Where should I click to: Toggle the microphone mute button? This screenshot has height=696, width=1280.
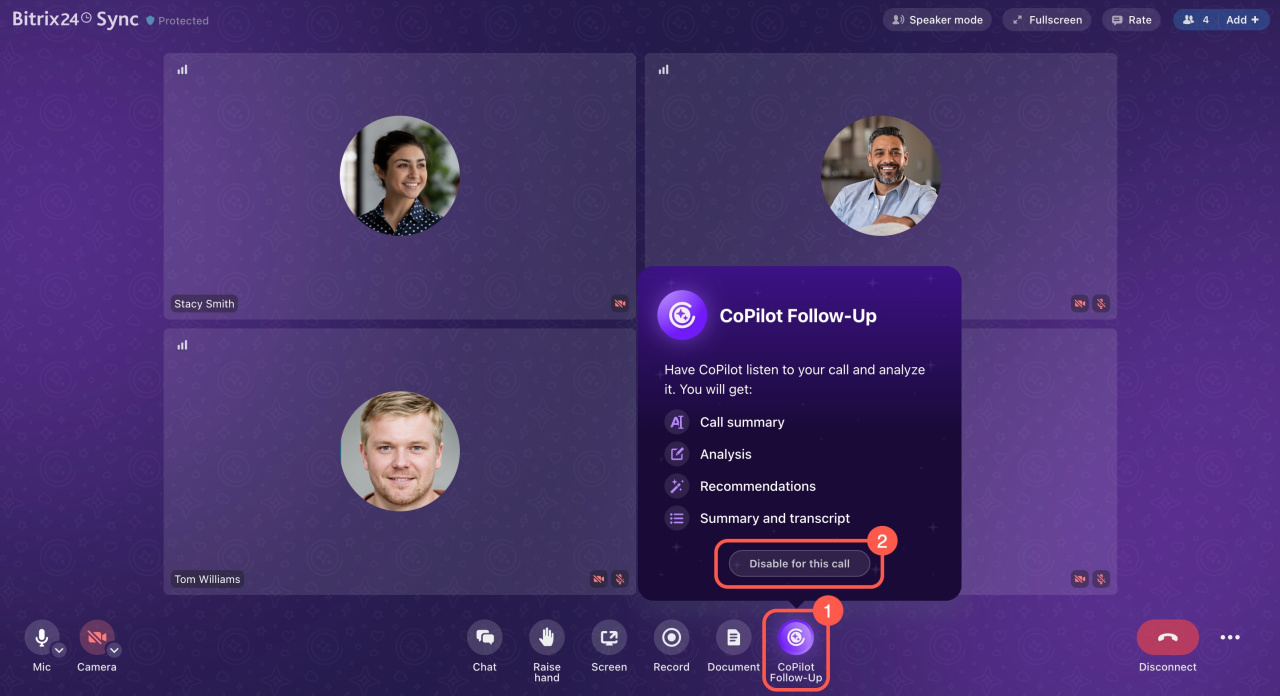click(x=41, y=637)
